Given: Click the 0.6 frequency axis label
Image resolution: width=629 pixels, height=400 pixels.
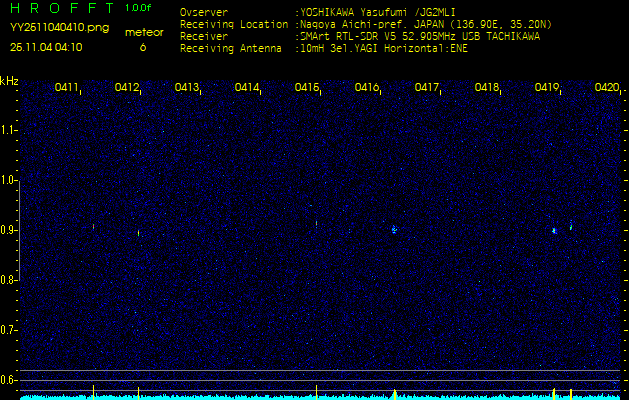Looking at the screenshot, I should (x=9, y=379).
